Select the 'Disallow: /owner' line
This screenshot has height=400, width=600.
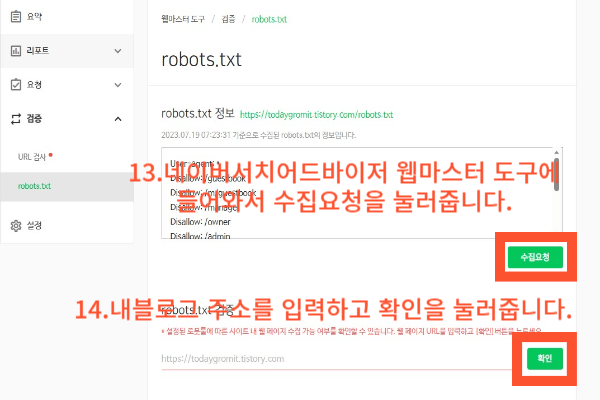201,222
